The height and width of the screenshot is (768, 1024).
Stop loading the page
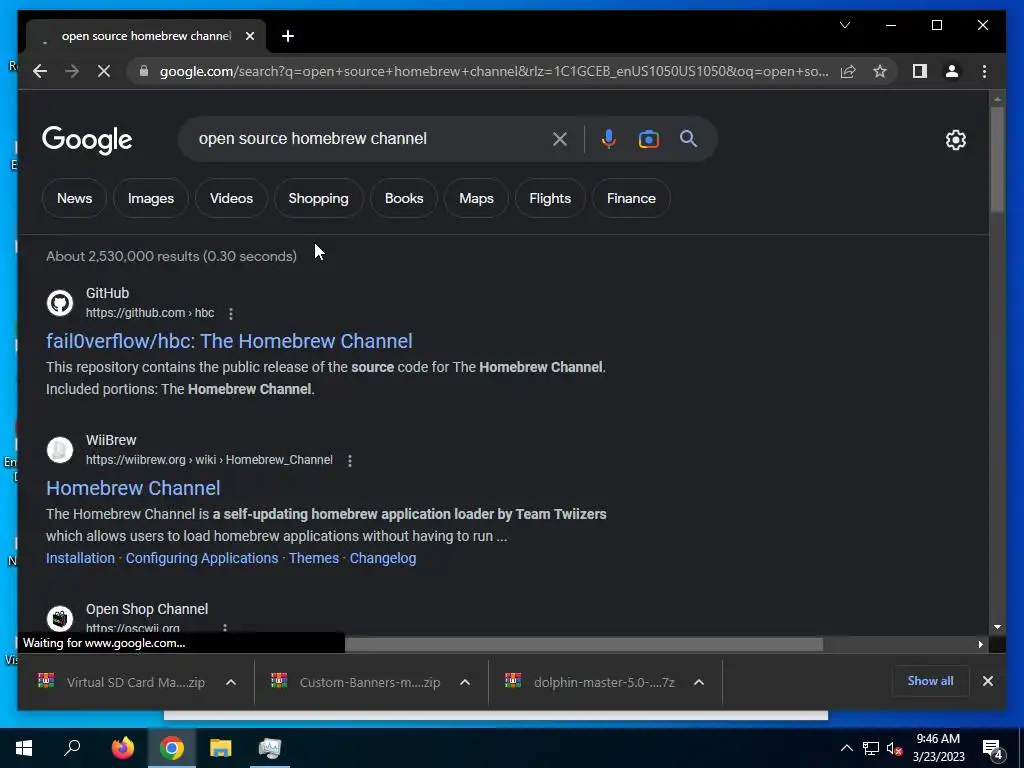click(x=104, y=71)
